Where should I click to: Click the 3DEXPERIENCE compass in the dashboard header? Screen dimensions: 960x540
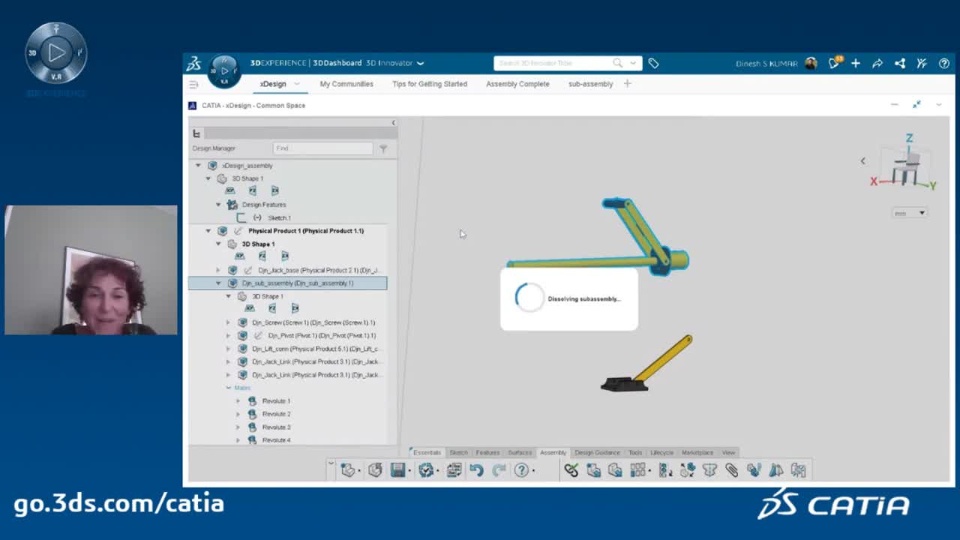(x=224, y=70)
